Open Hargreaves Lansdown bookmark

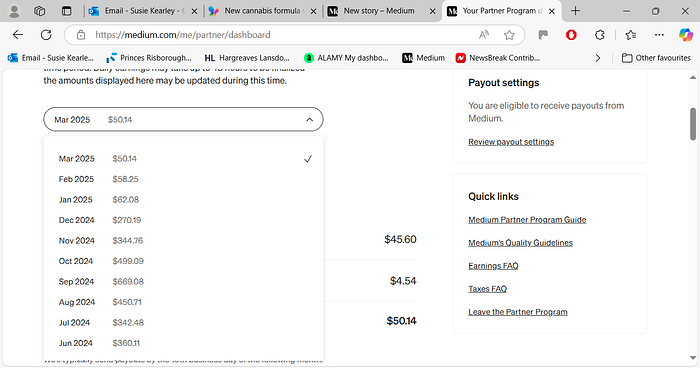pos(247,58)
